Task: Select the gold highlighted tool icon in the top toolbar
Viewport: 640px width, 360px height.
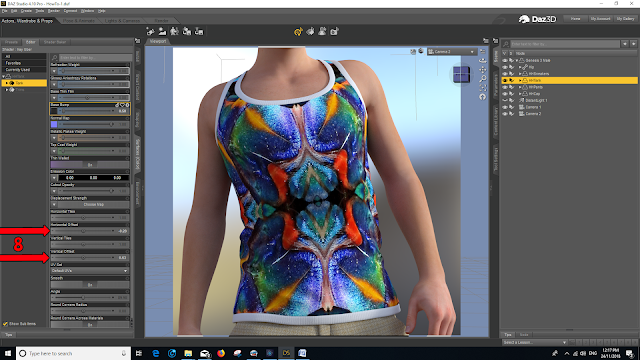Action: pyautogui.click(x=298, y=31)
